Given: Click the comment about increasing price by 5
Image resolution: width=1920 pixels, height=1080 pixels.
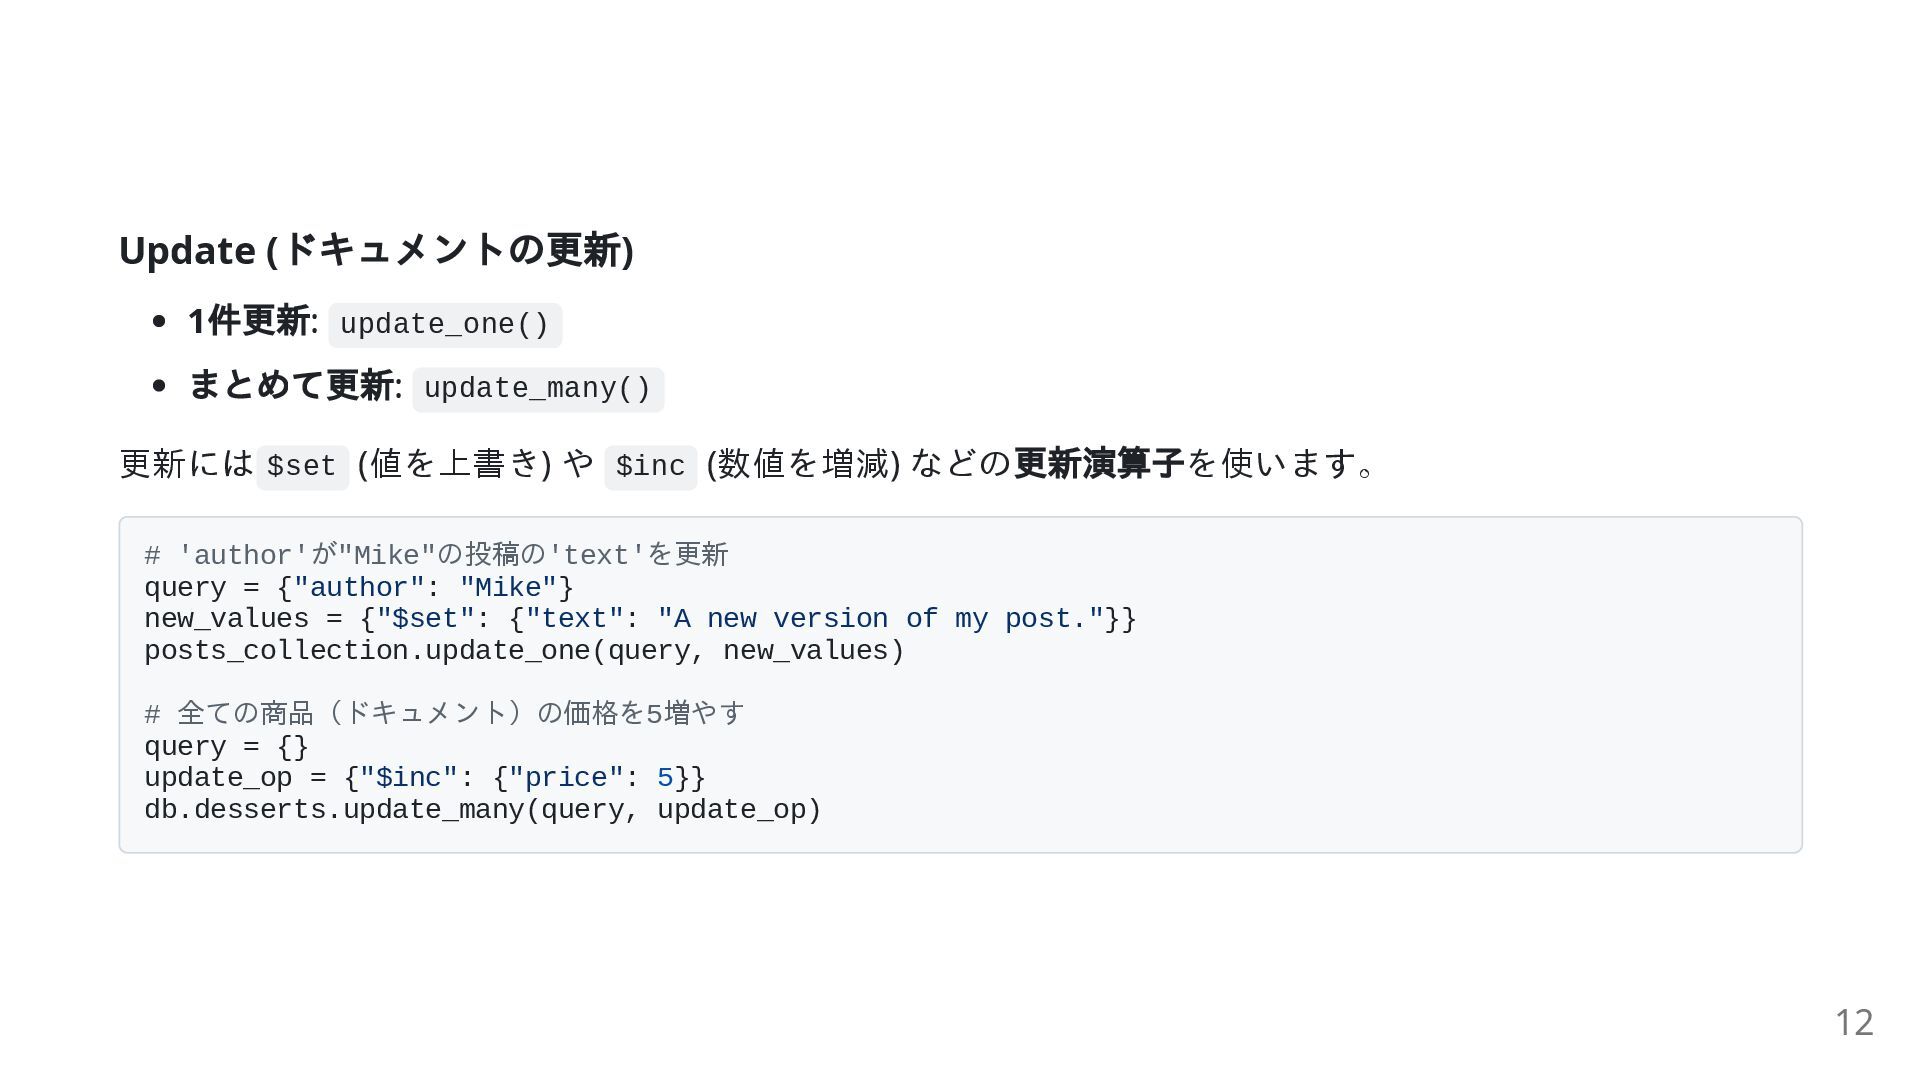Looking at the screenshot, I should coord(444,714).
